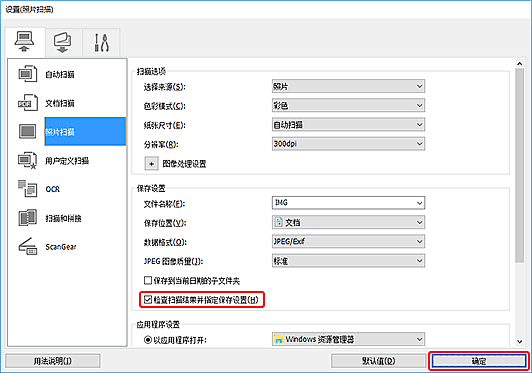
Task: Click the 用法说明 instructions button
Action: coord(53,361)
